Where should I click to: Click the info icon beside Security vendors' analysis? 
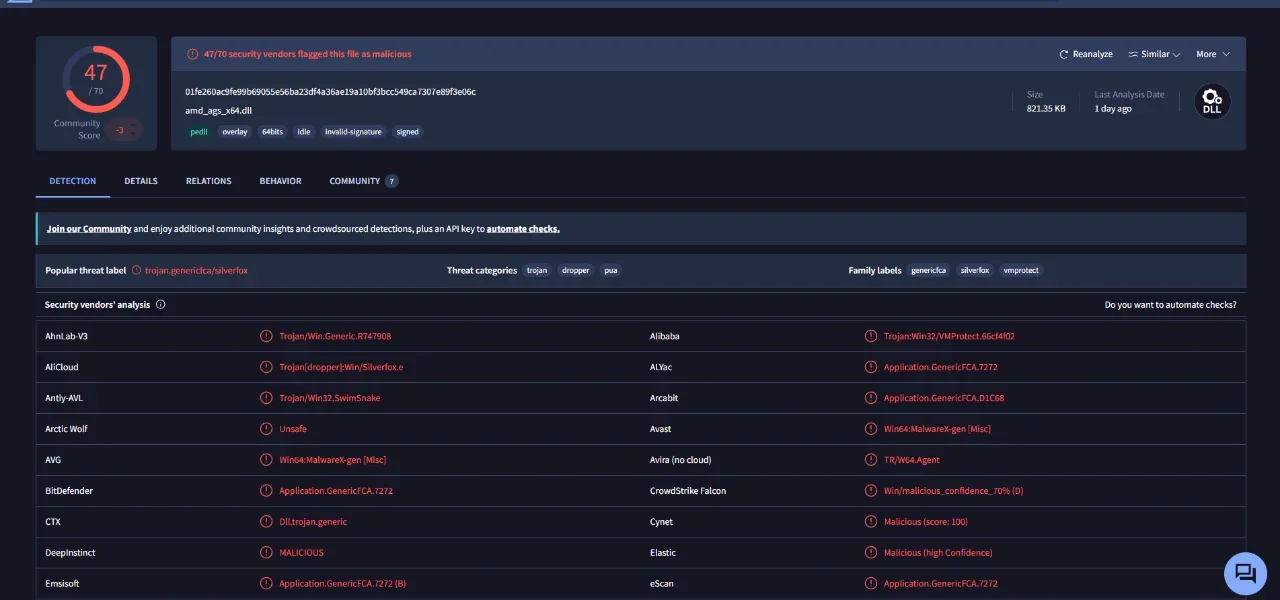tap(161, 305)
